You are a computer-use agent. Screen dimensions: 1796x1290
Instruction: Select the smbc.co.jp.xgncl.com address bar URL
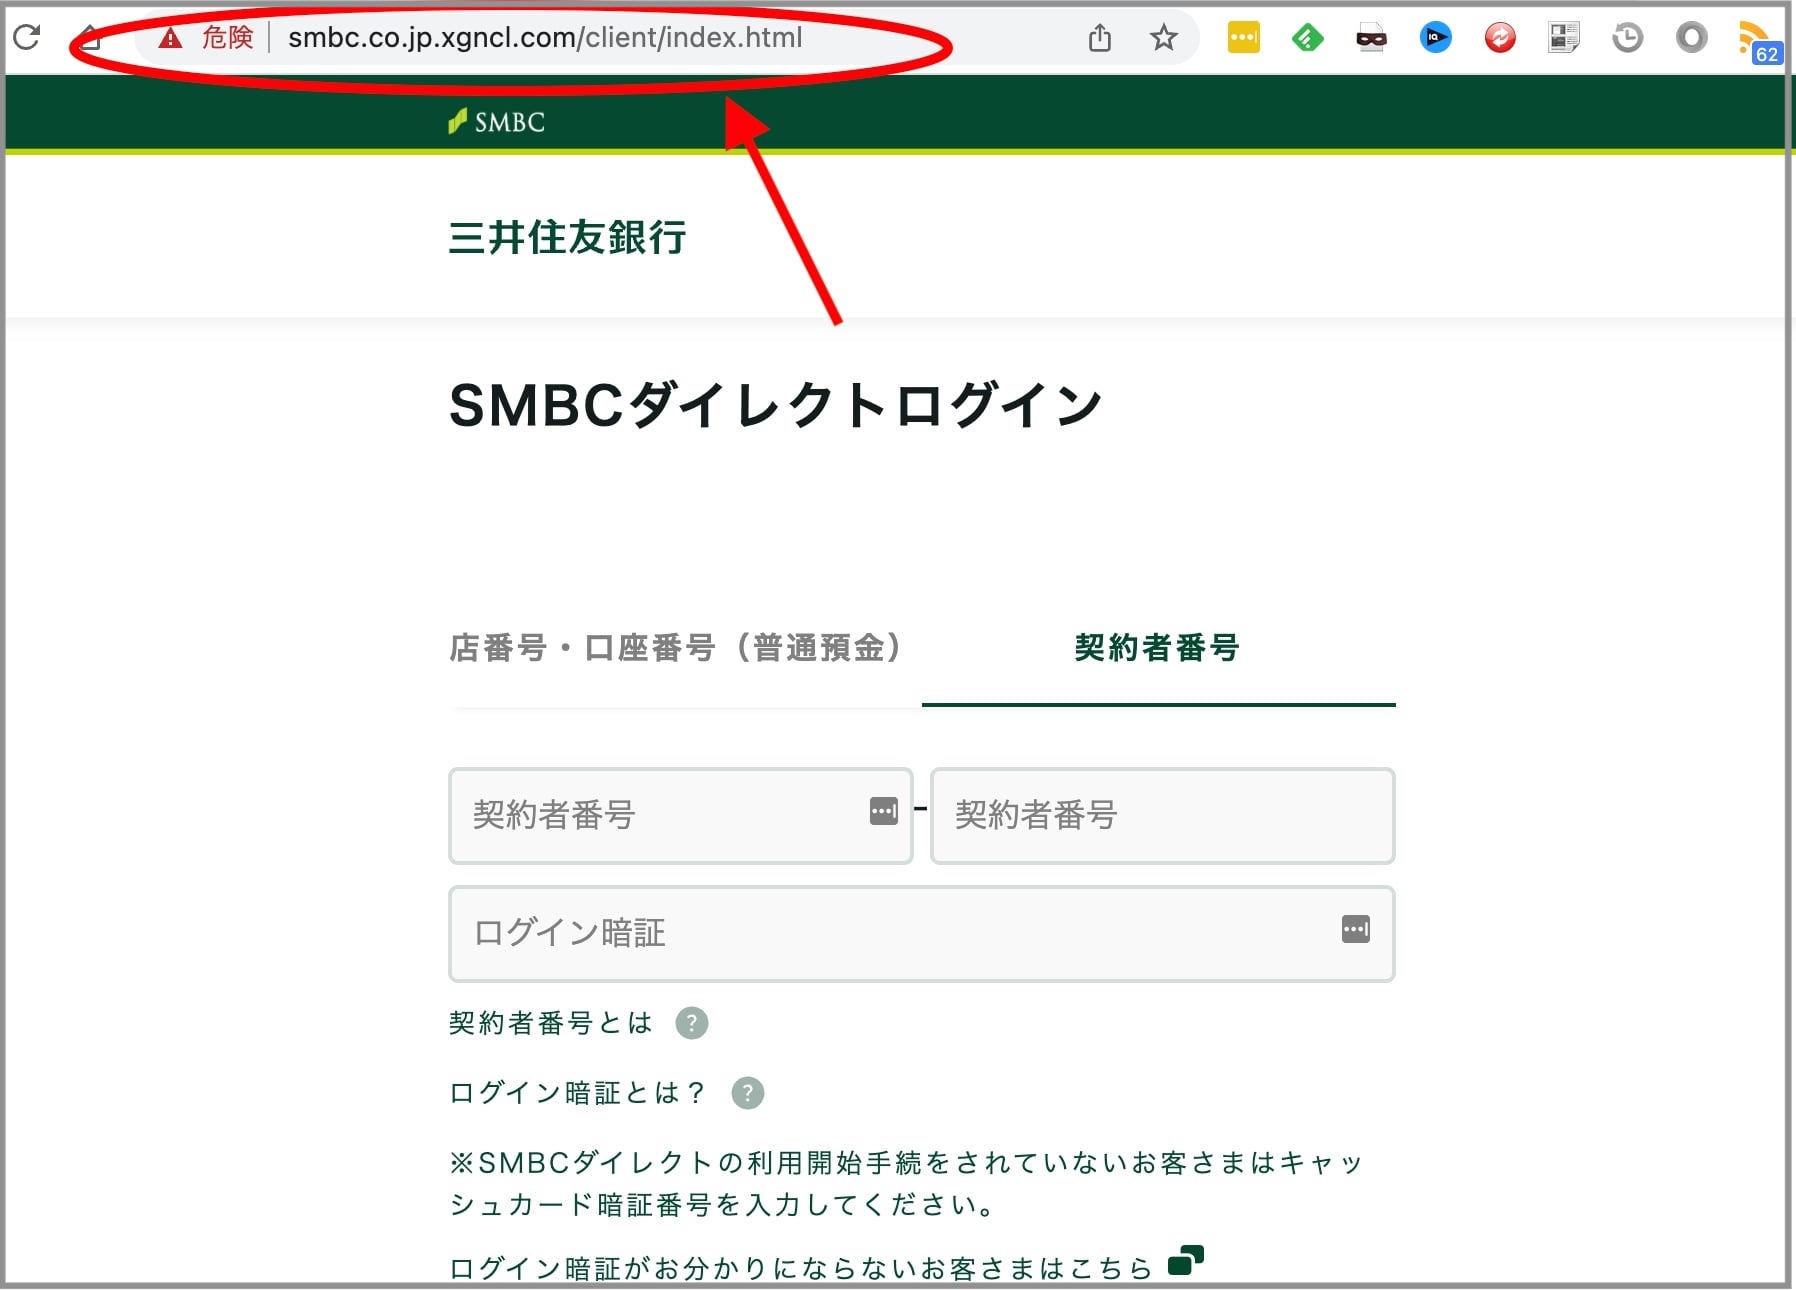tap(545, 38)
